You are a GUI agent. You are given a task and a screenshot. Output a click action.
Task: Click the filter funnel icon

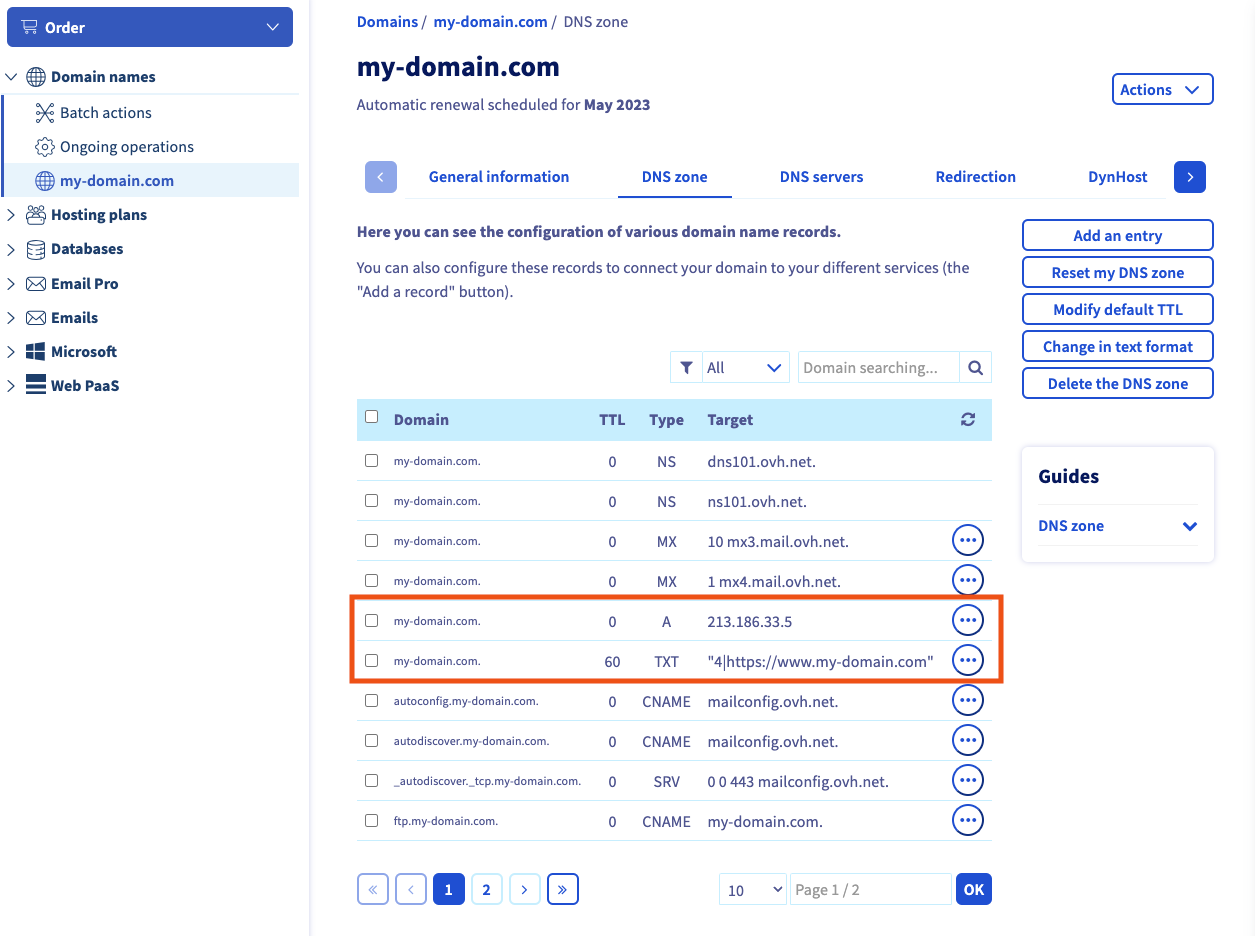(x=686, y=368)
